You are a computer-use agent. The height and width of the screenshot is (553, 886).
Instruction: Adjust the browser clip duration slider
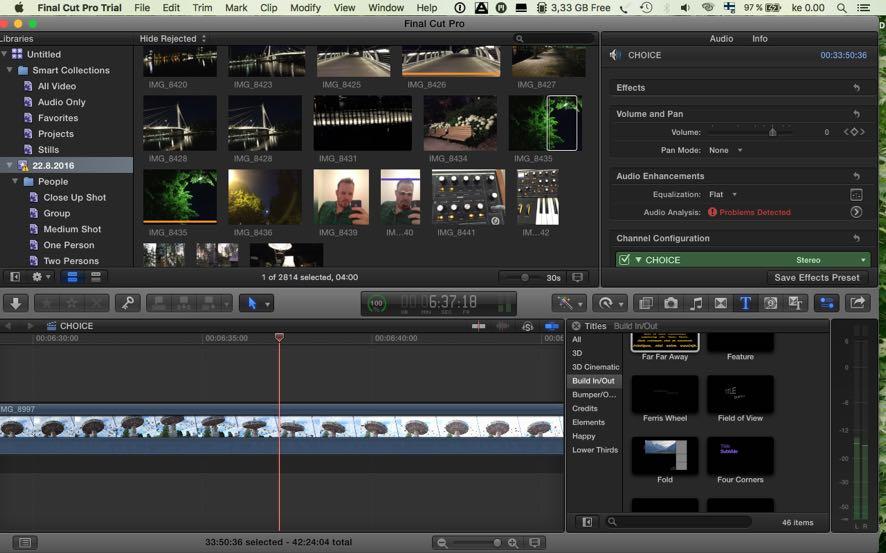click(525, 277)
